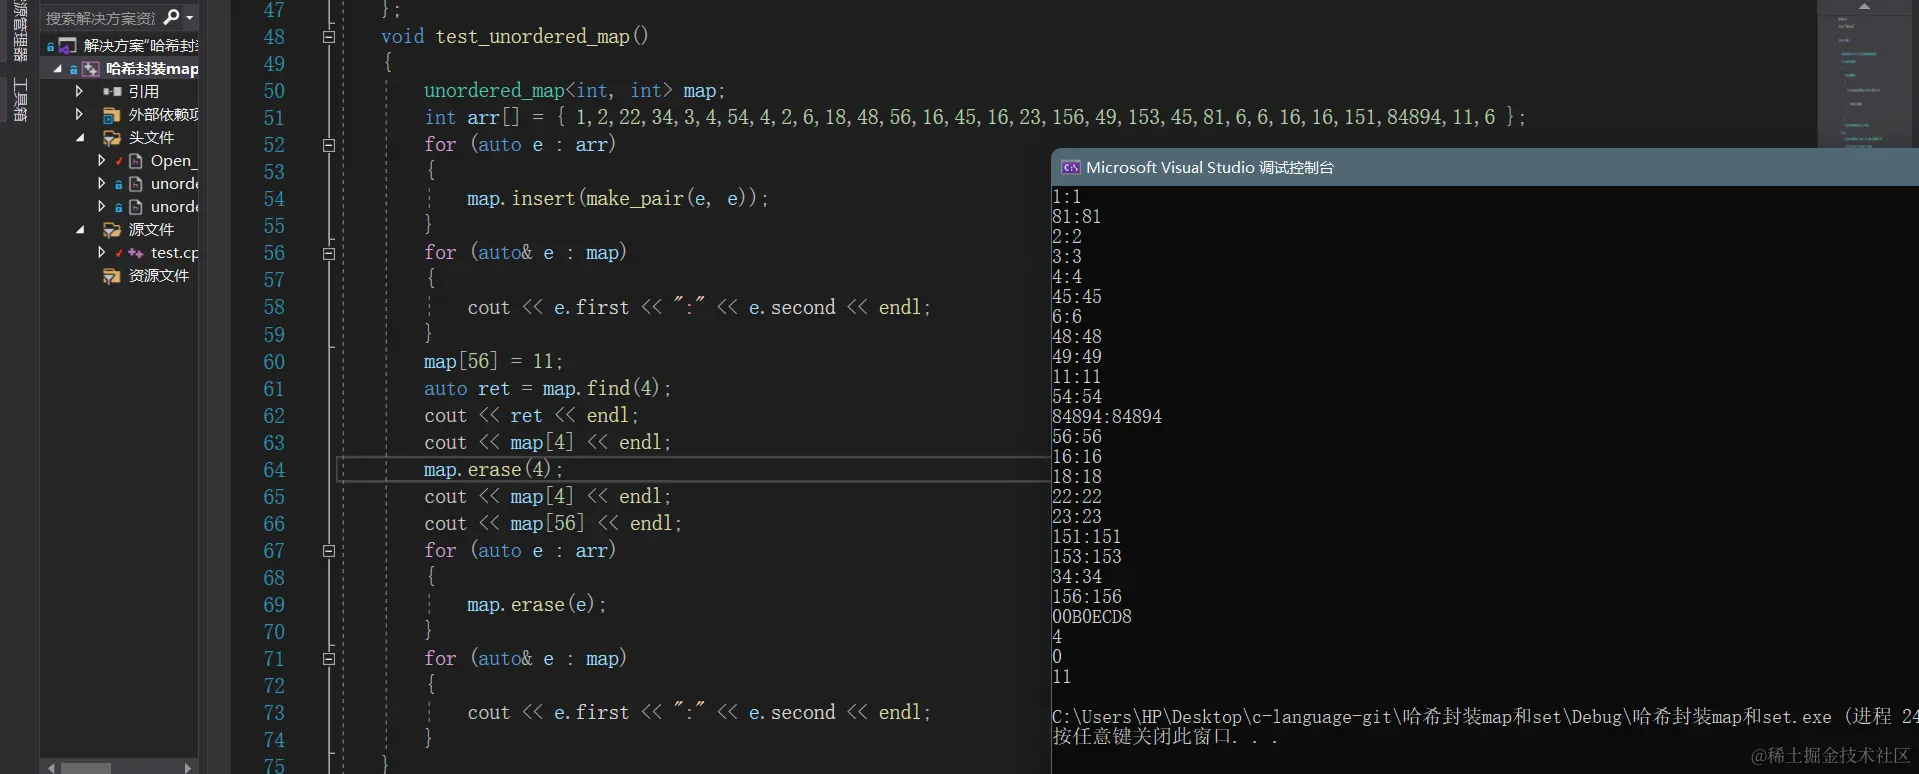Click the debug console window icon
Viewport: 1919px width, 774px height.
[1070, 167]
